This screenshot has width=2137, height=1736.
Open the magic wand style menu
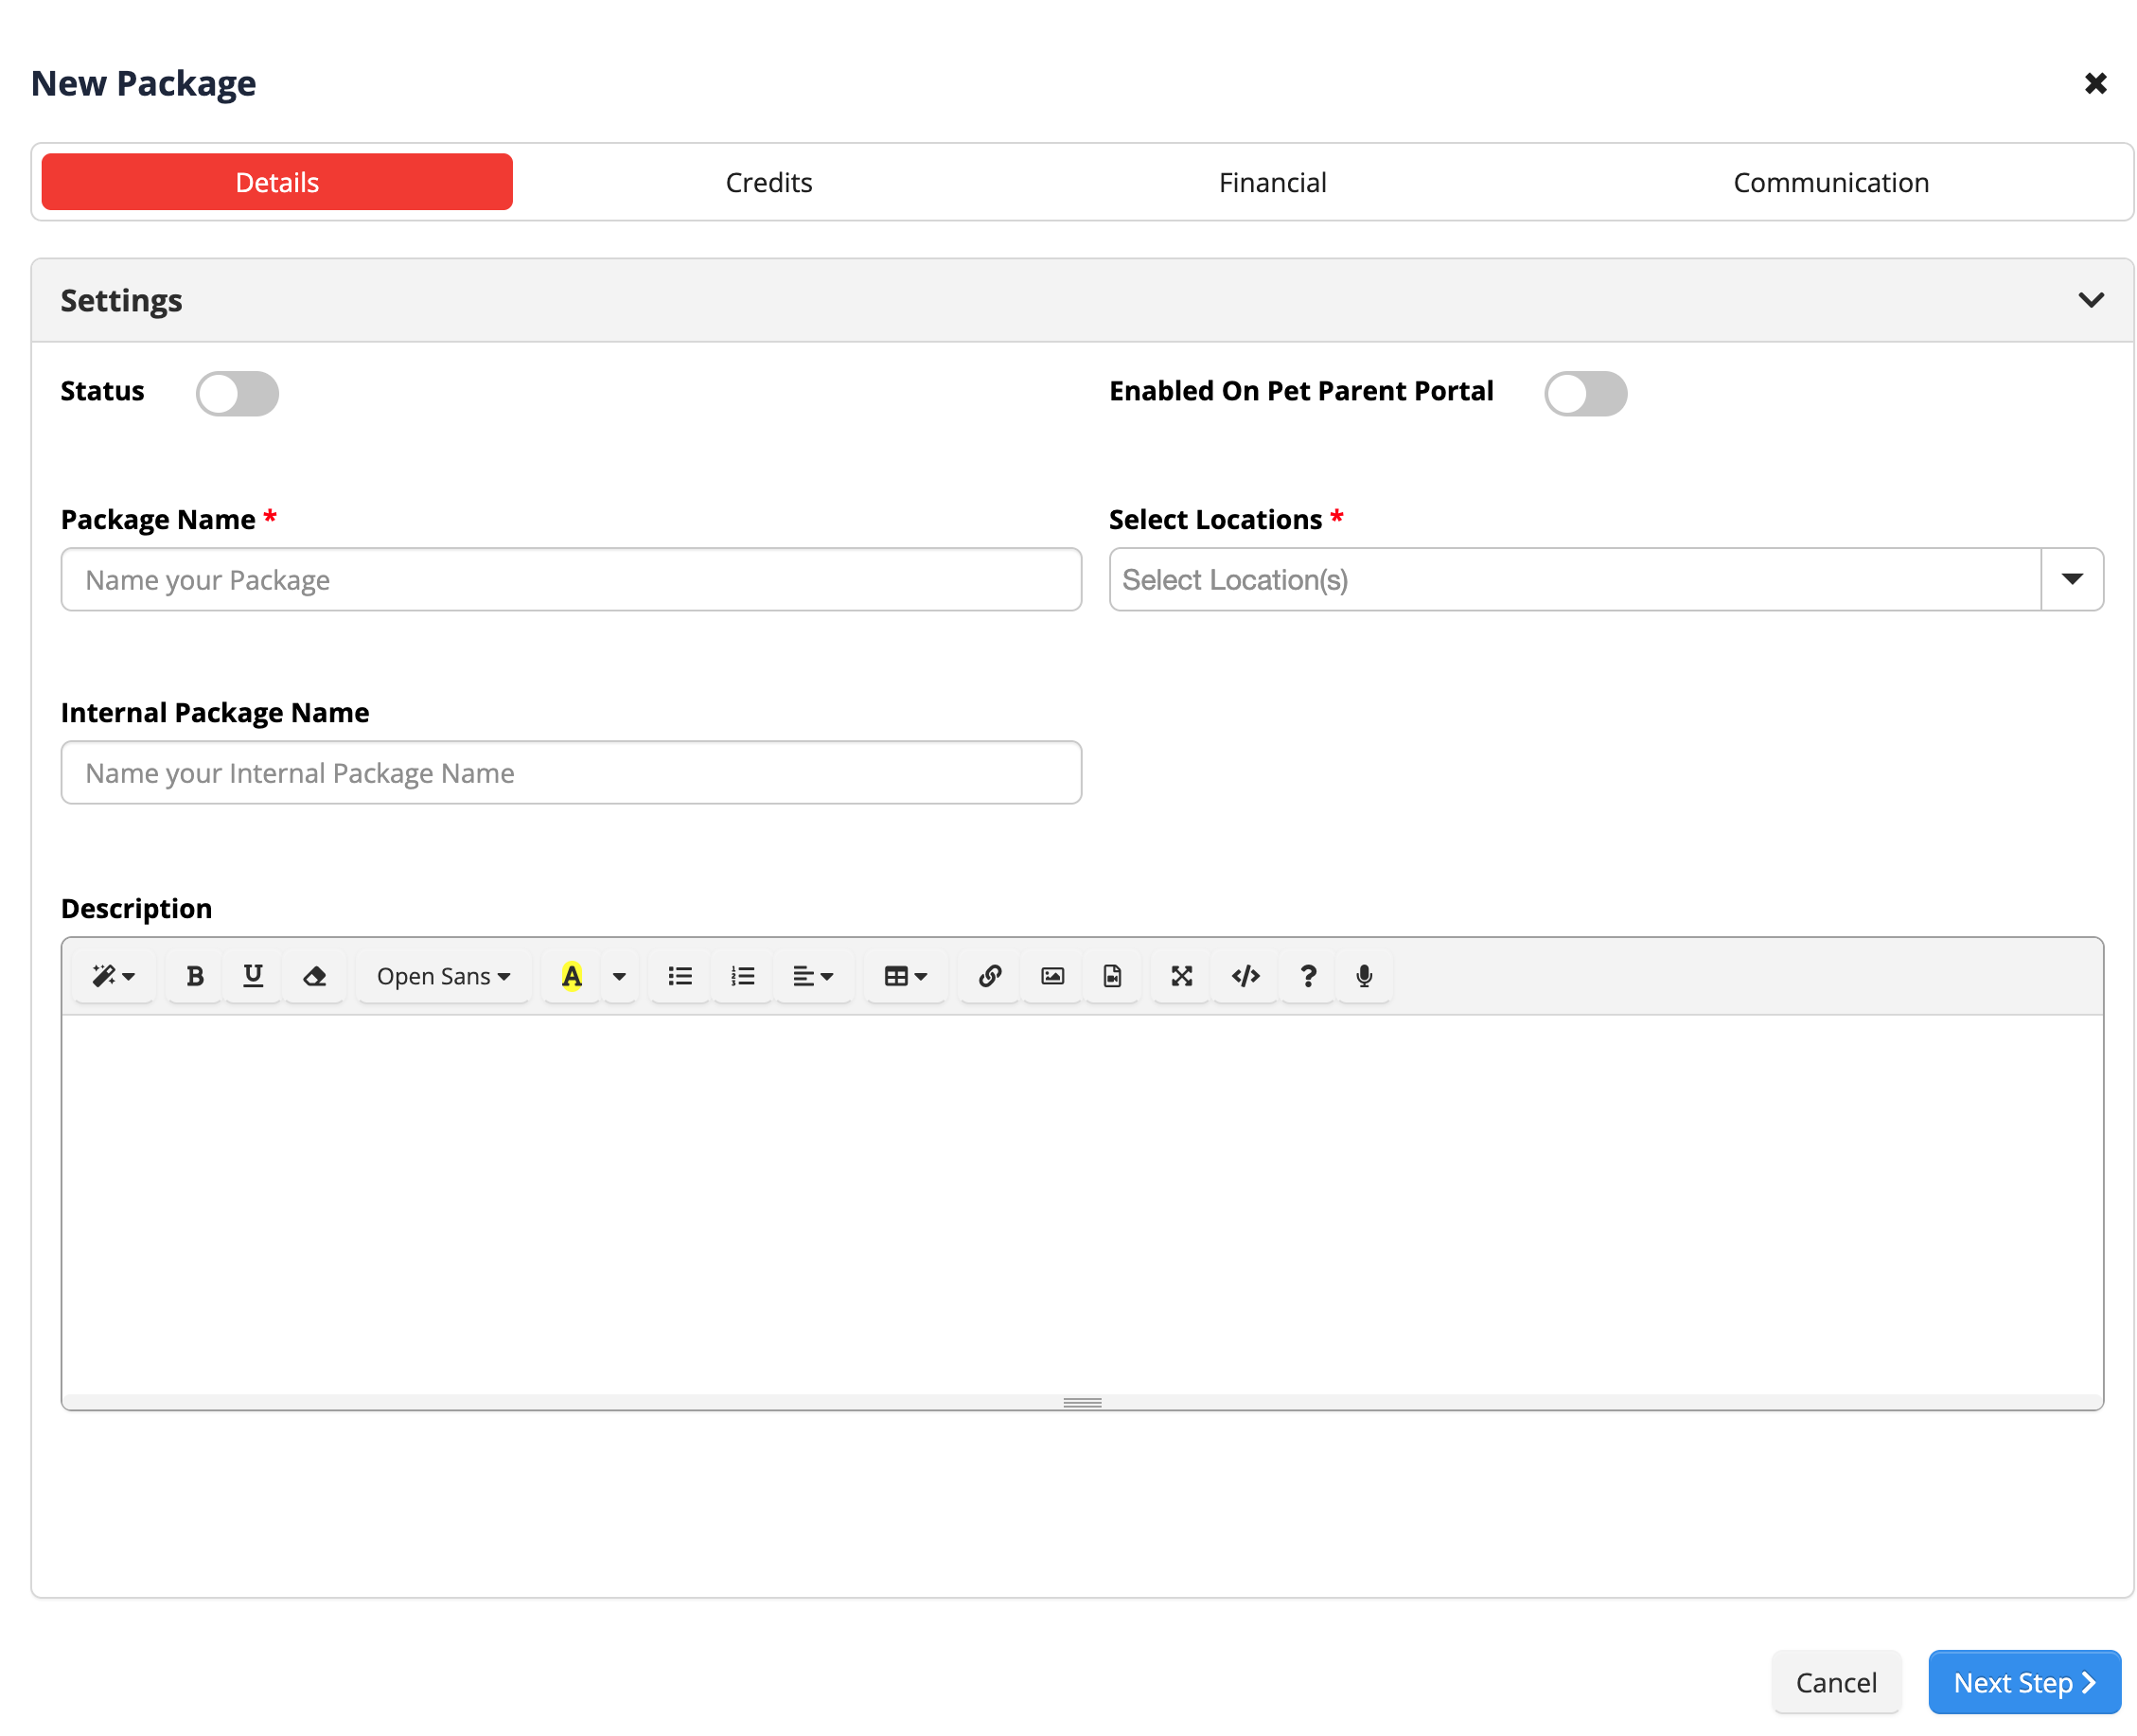coord(113,976)
